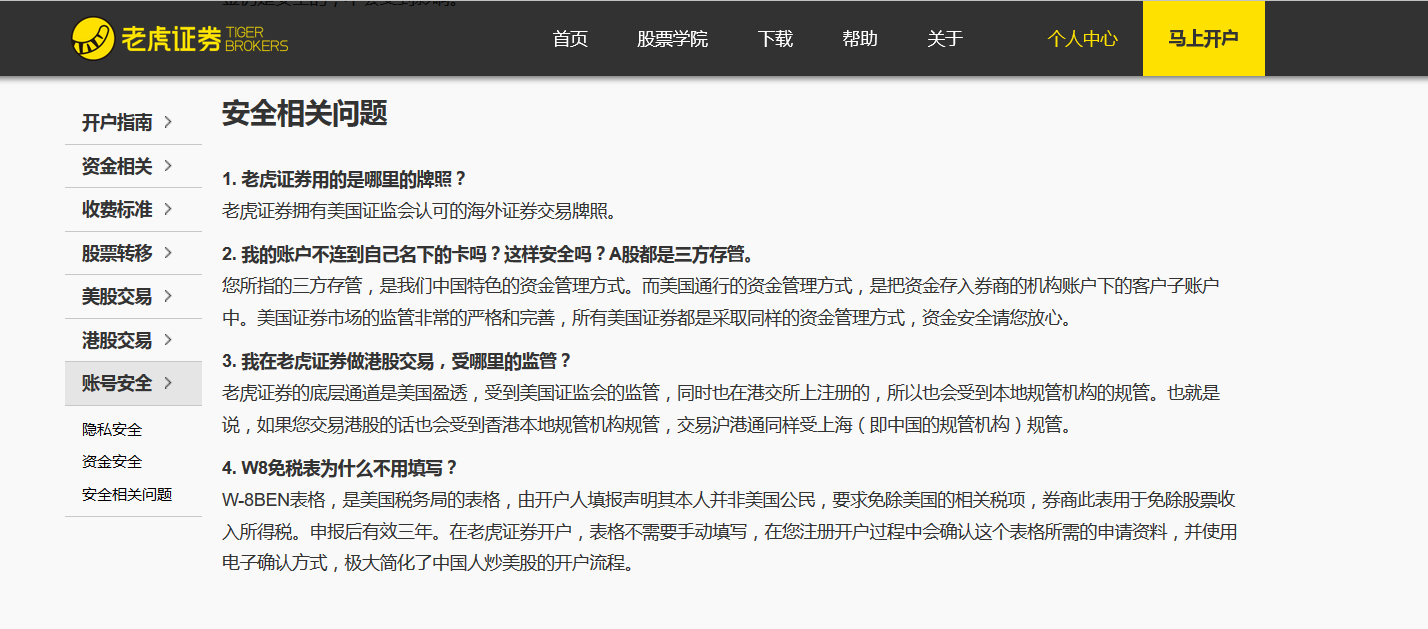Open the 资金安全 page
Viewport: 1428px width, 629px height.
110,462
